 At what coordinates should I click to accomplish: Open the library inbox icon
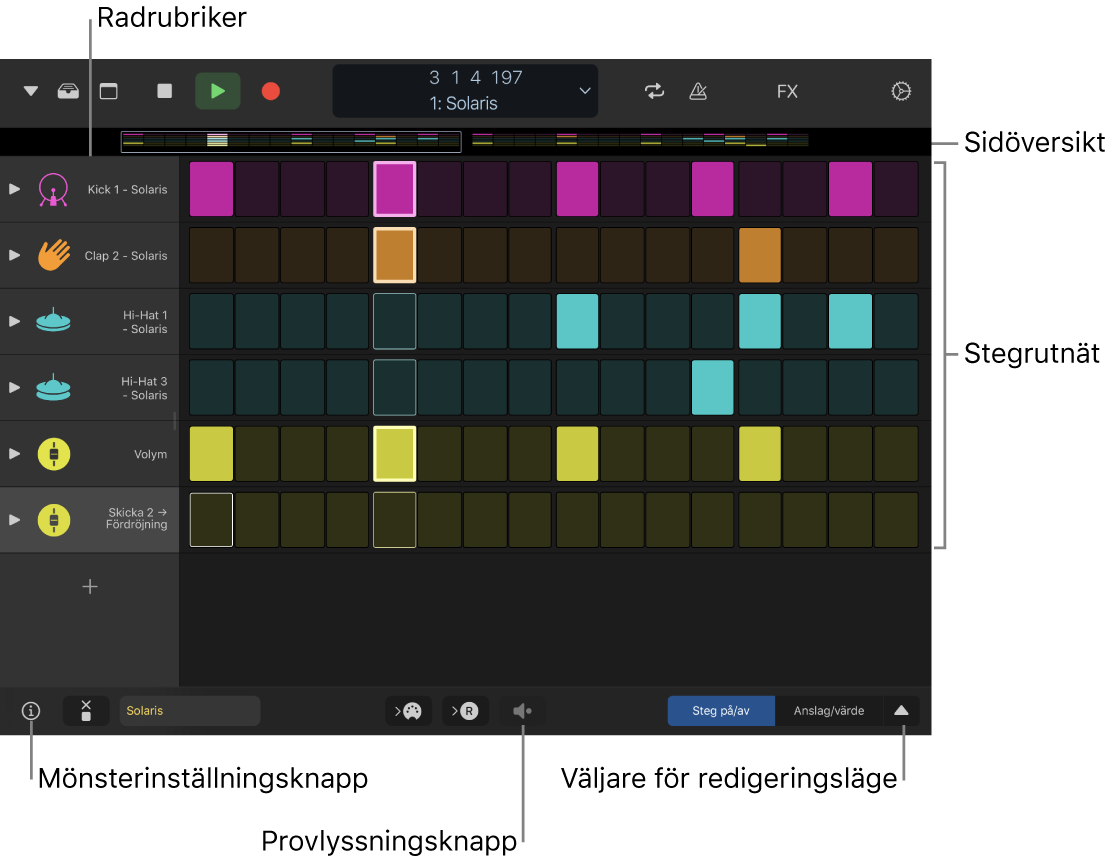[x=69, y=91]
